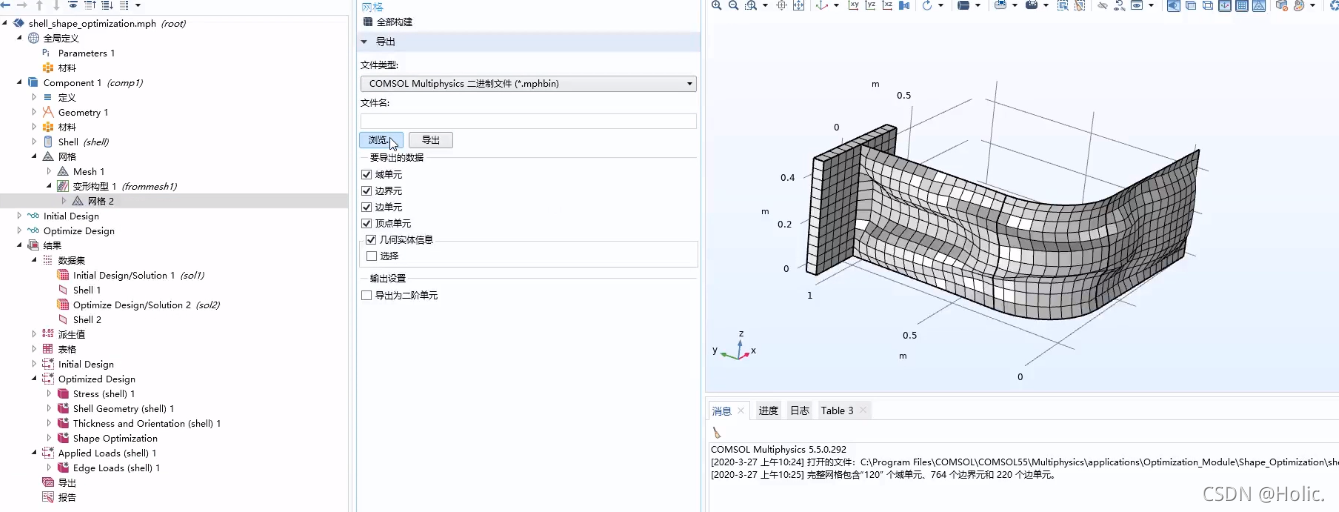Toggle the wireframe rendering icon

tap(1208, 5)
